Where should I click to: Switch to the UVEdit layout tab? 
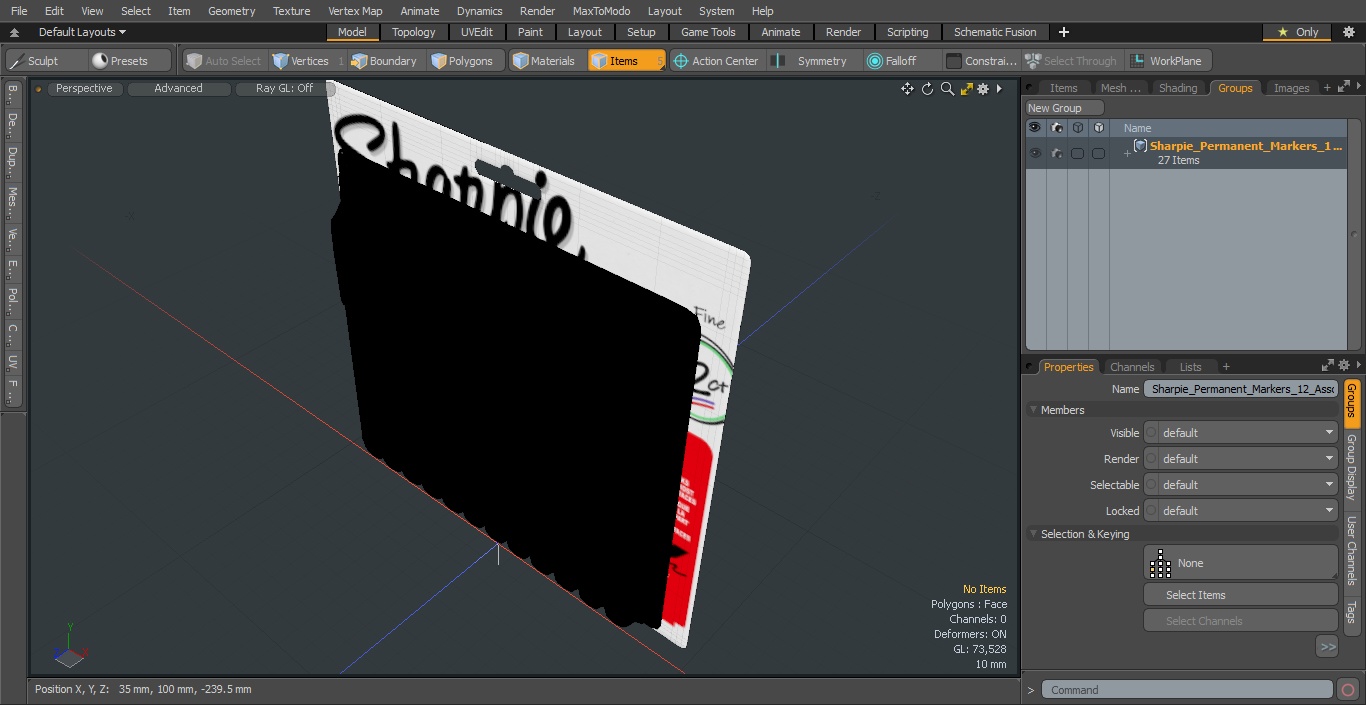[477, 32]
